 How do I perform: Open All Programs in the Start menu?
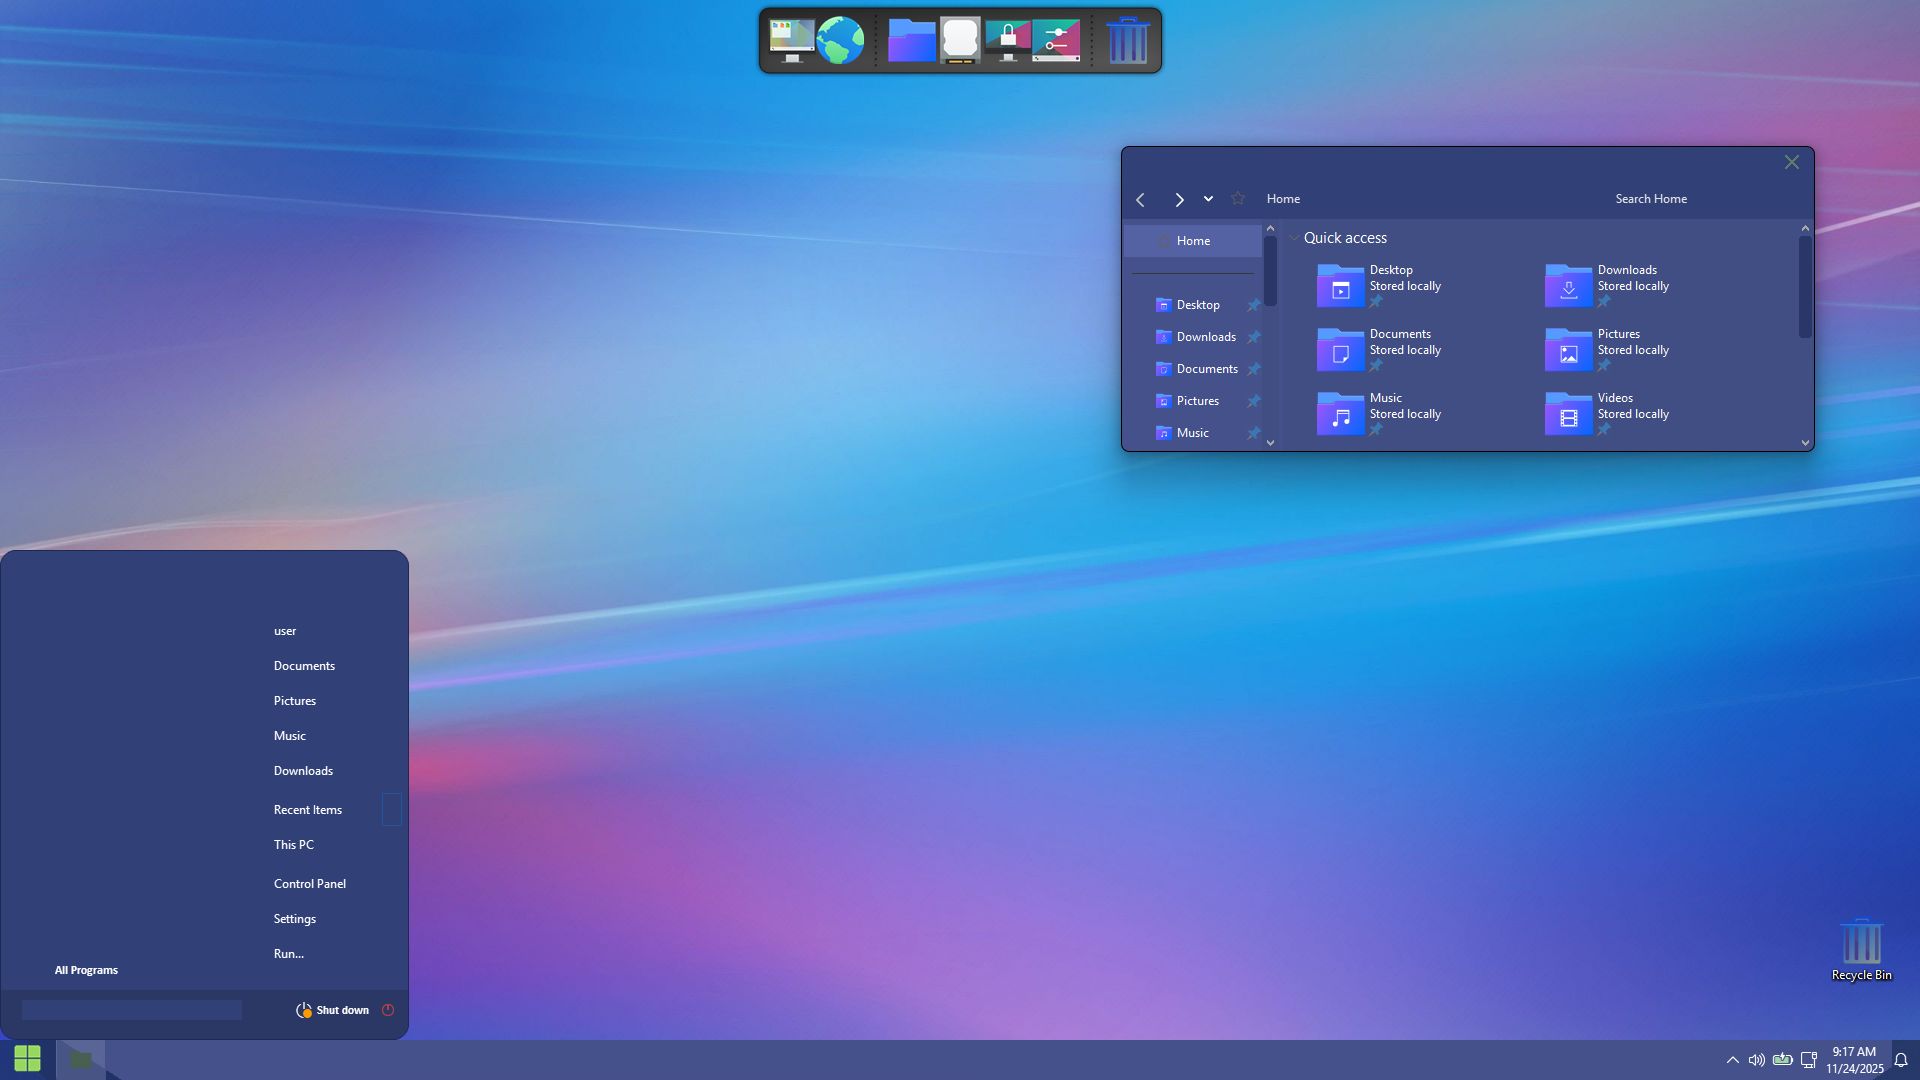(86, 971)
